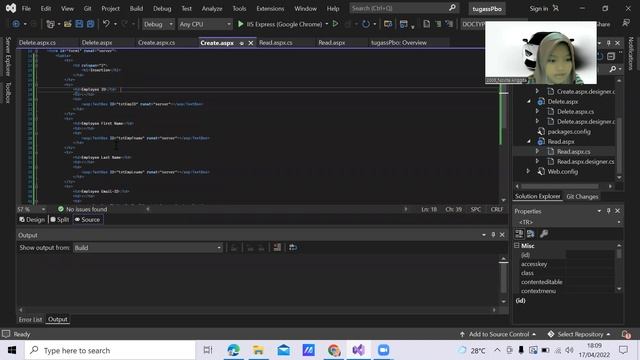Switch to the tugassPbo: Overview tab

[399, 42]
